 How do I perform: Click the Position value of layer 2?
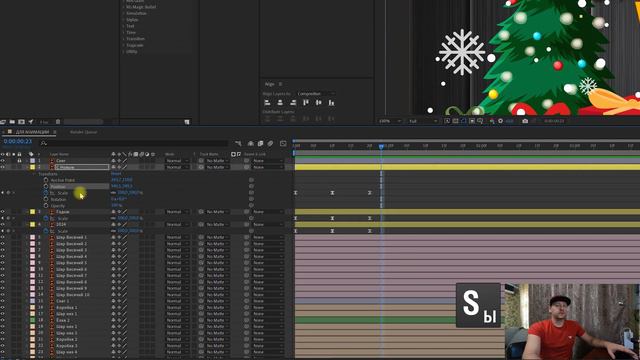[122, 186]
